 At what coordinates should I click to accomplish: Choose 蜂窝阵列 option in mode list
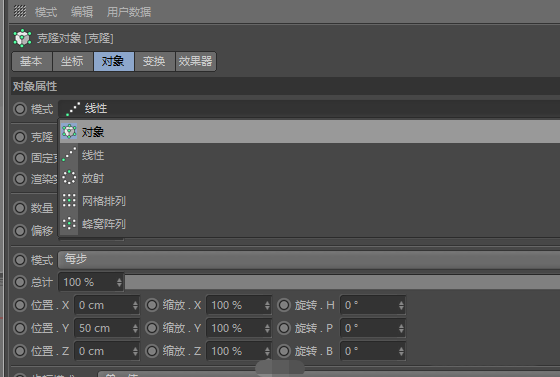coord(310,224)
